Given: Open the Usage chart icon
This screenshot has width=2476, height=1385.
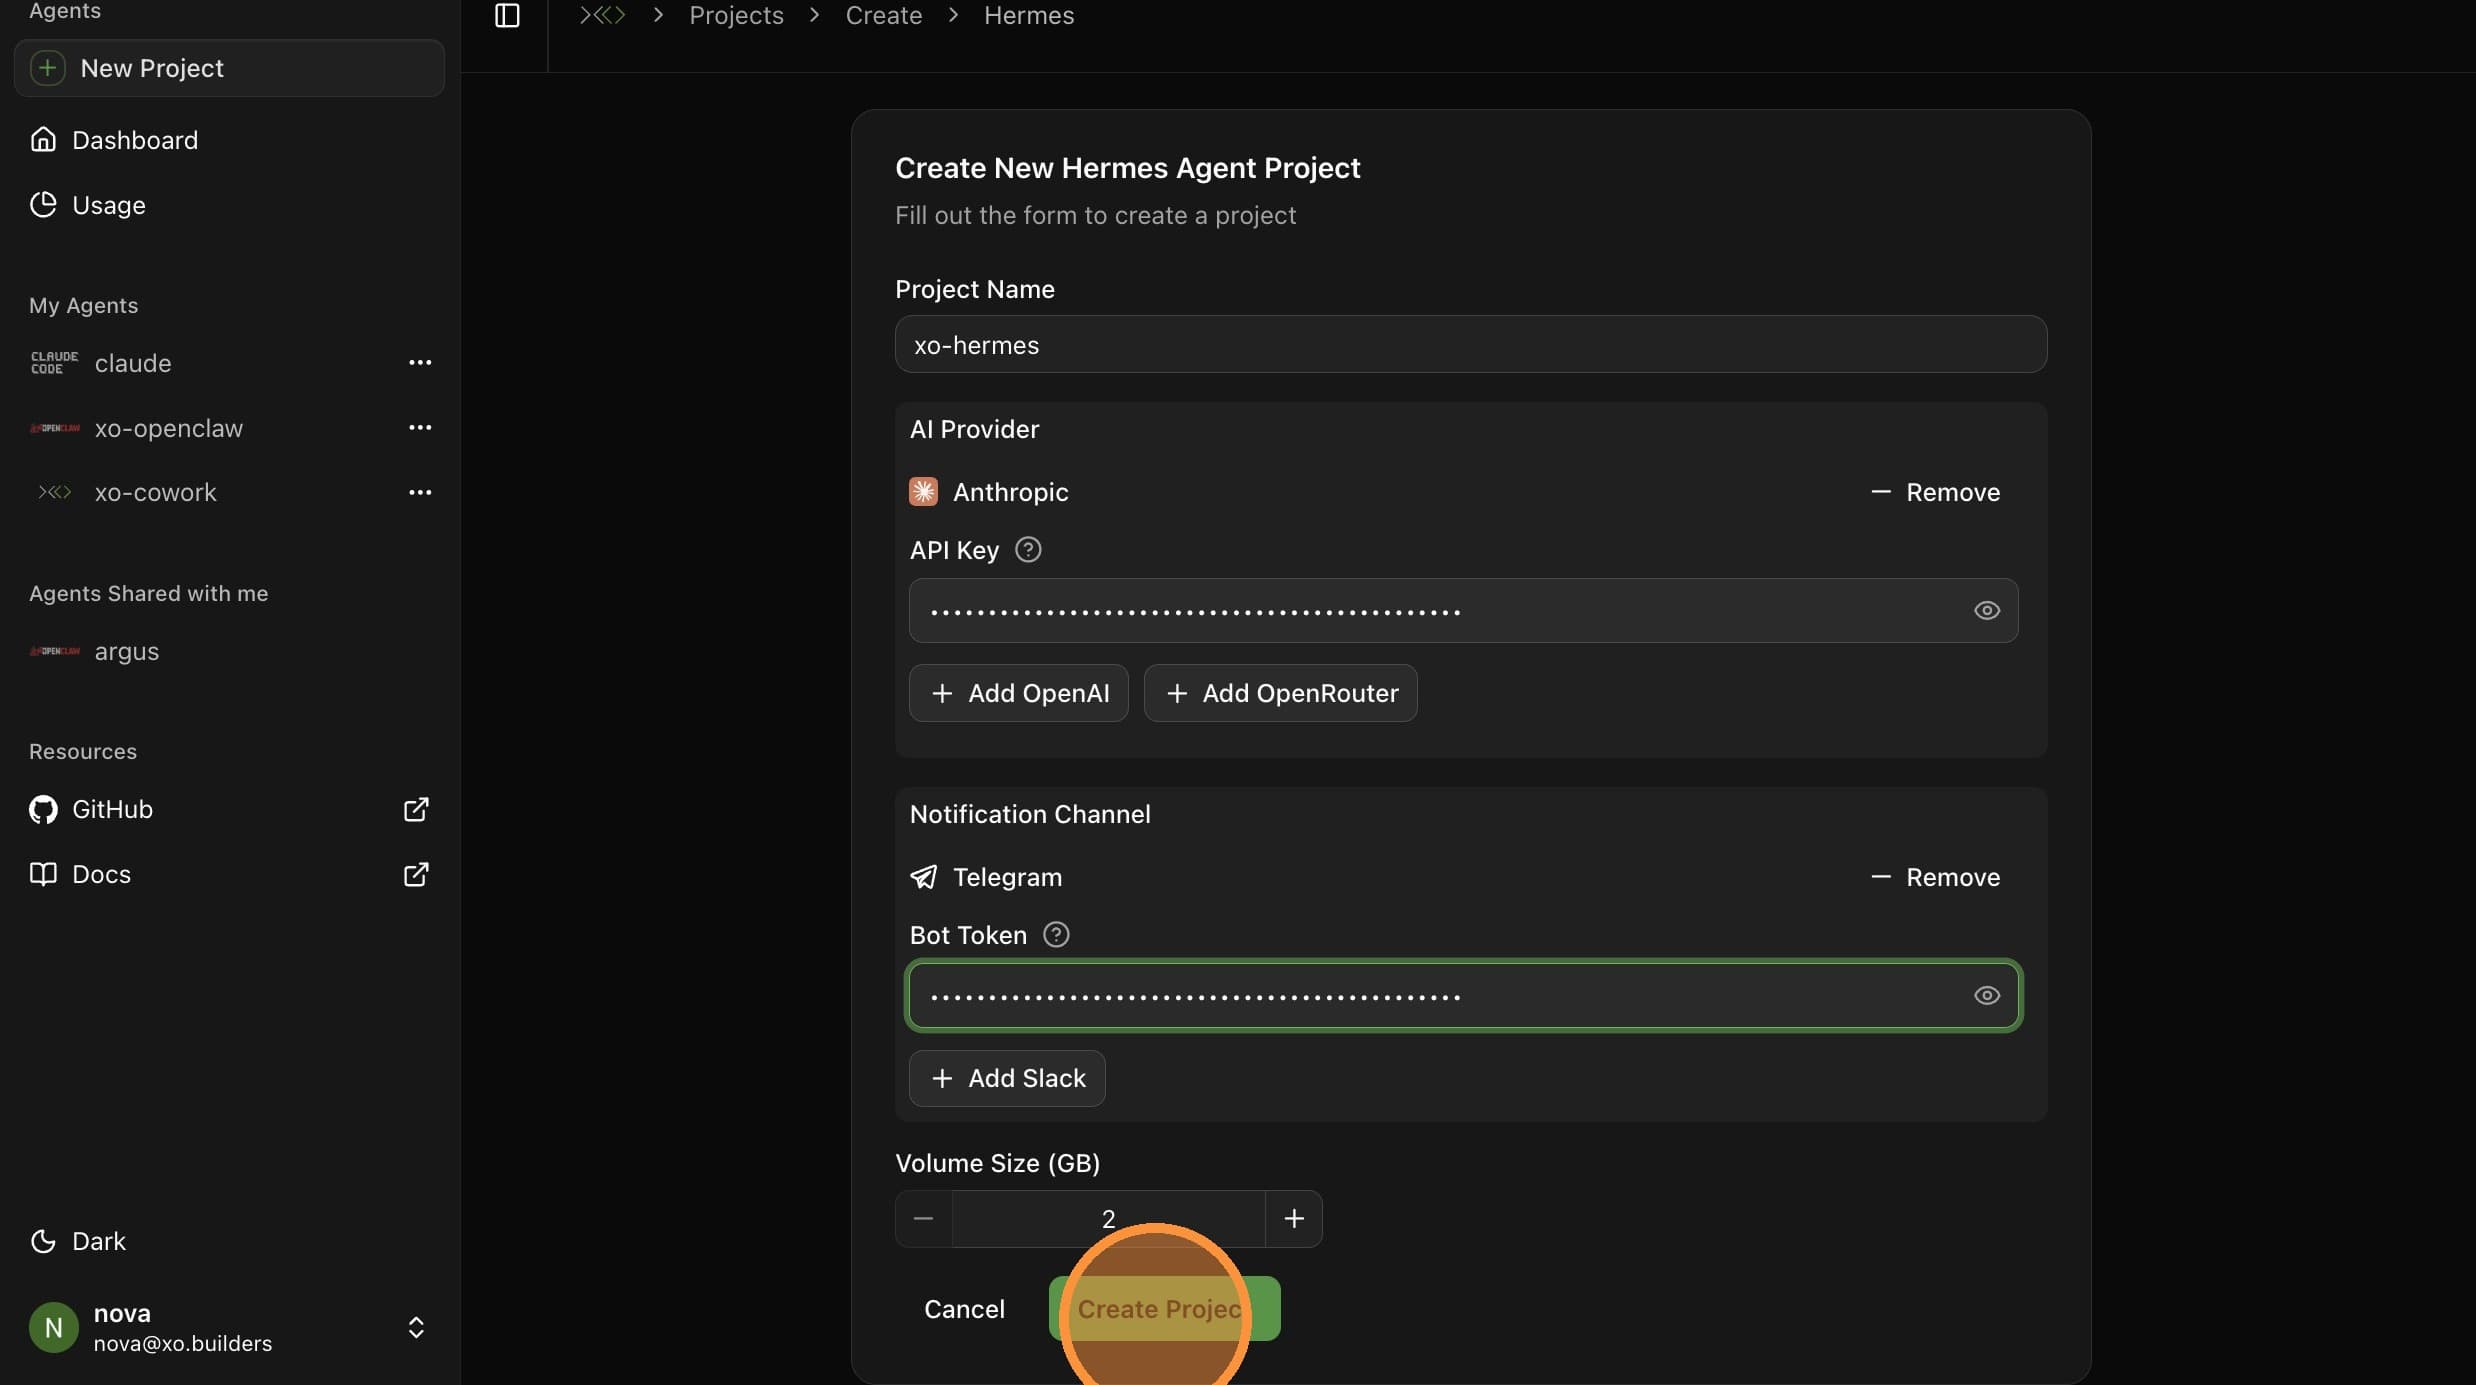Looking at the screenshot, I should [x=43, y=204].
